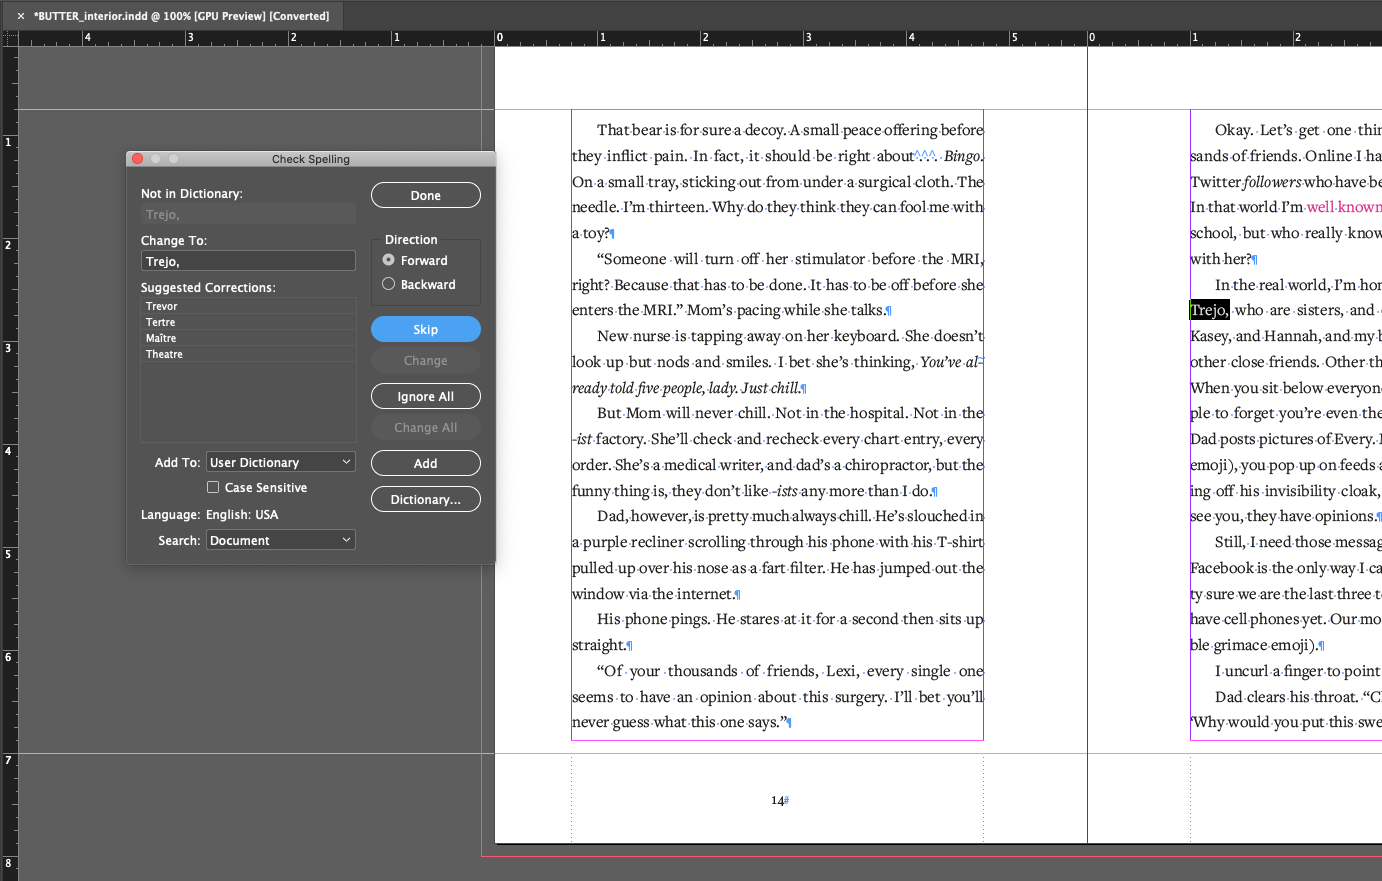
Task: Click the Skip button
Action: [x=425, y=329]
